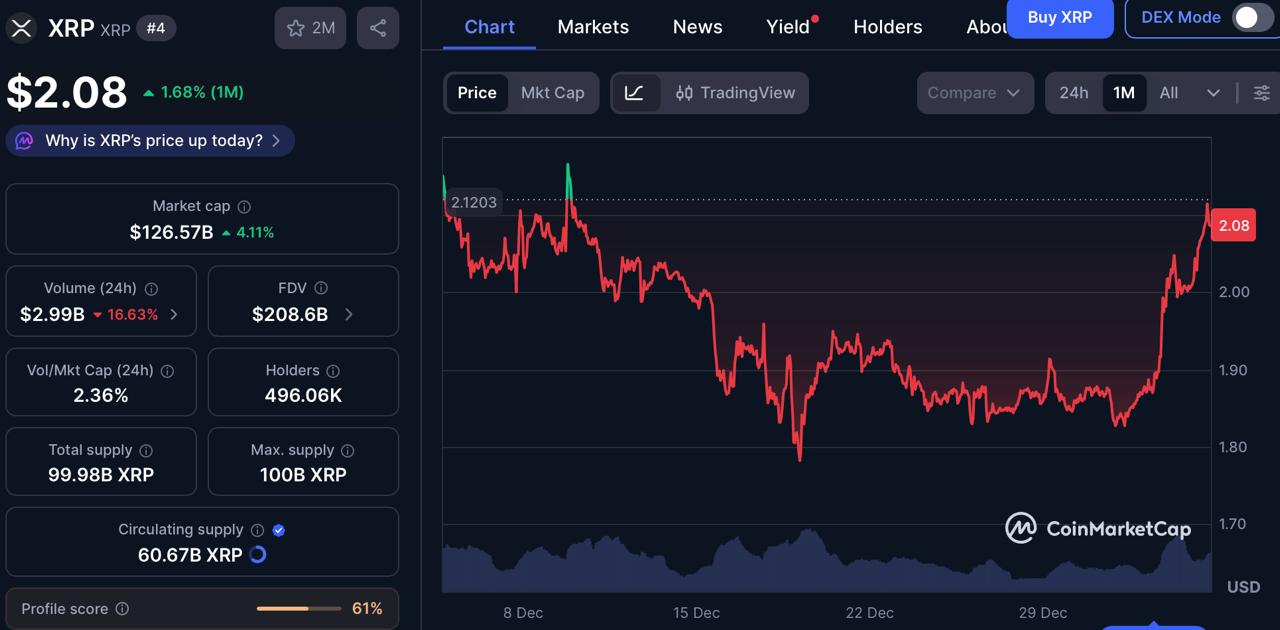
Task: Open the Compare dropdown
Action: 974,93
